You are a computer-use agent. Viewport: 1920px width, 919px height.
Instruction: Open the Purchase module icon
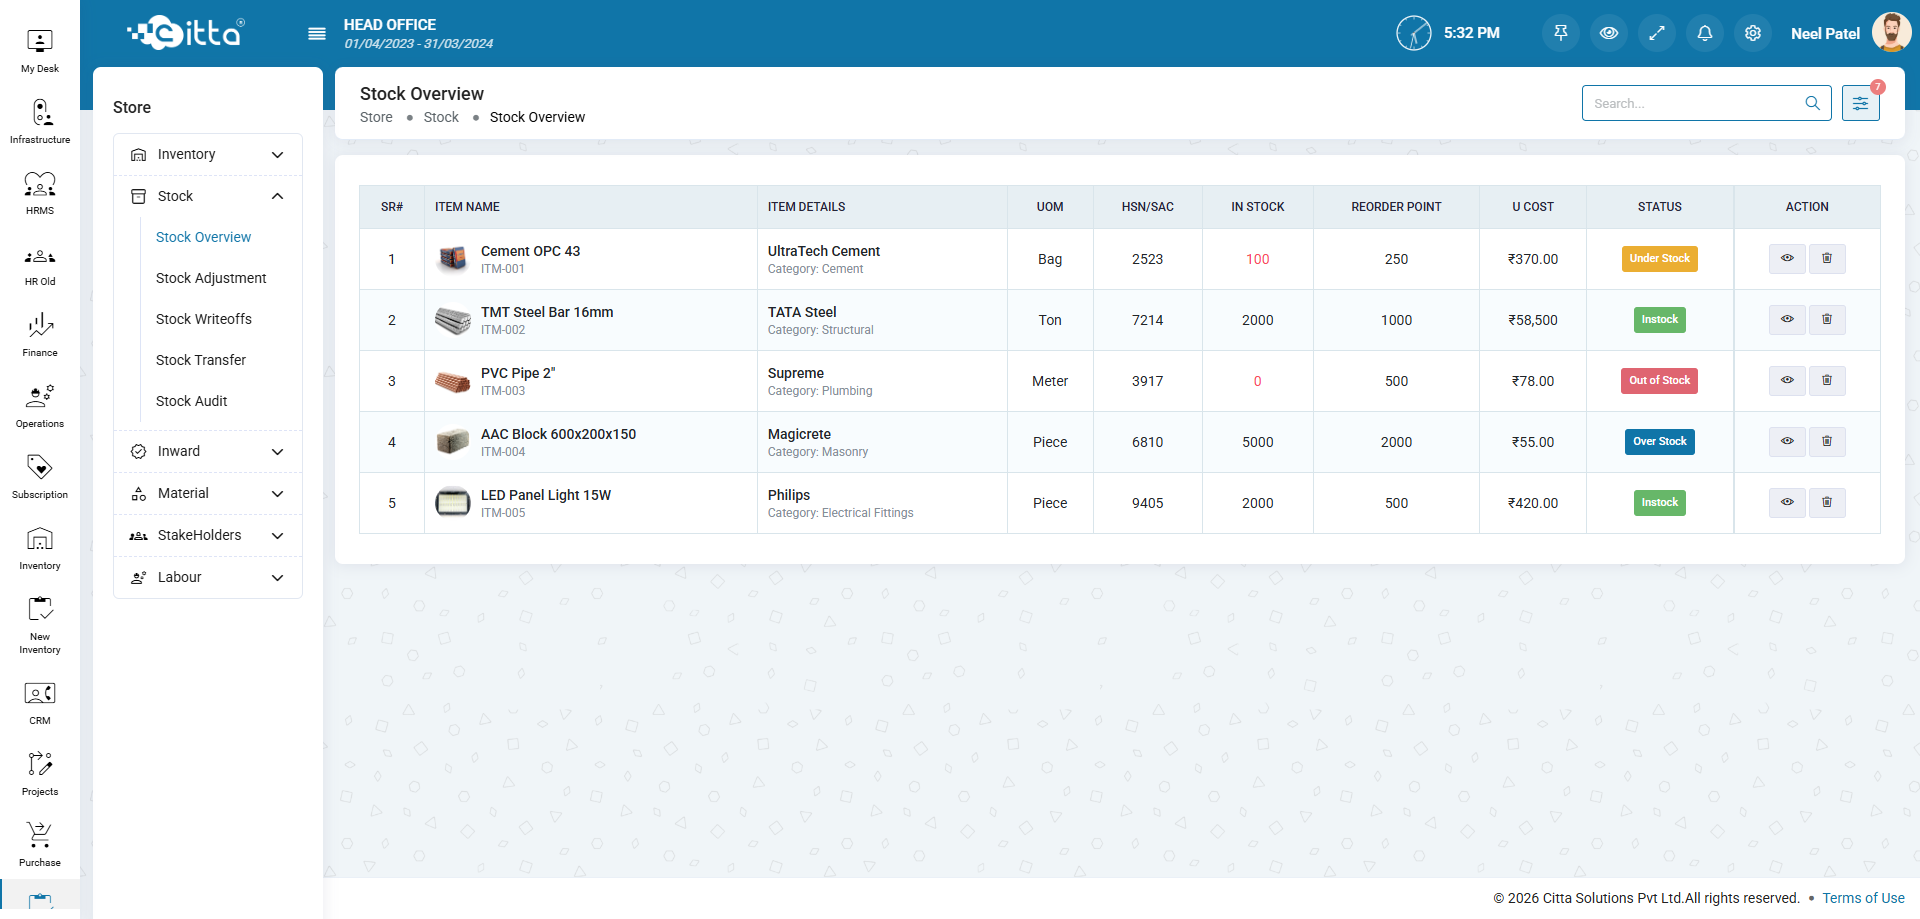pyautogui.click(x=40, y=844)
